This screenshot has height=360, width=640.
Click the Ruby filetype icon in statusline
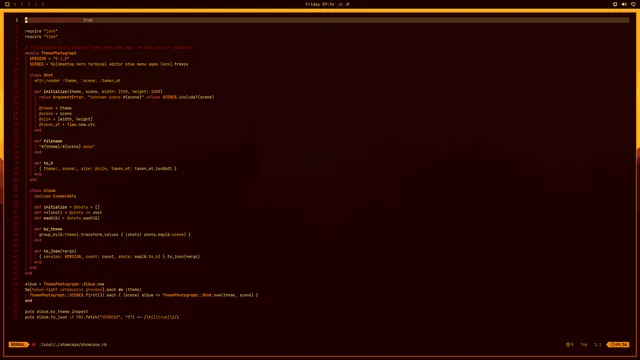34,344
